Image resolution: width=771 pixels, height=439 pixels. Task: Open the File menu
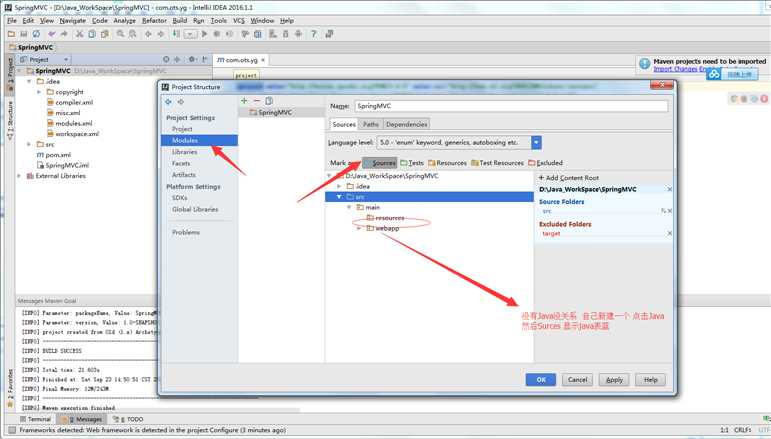pyautogui.click(x=12, y=21)
